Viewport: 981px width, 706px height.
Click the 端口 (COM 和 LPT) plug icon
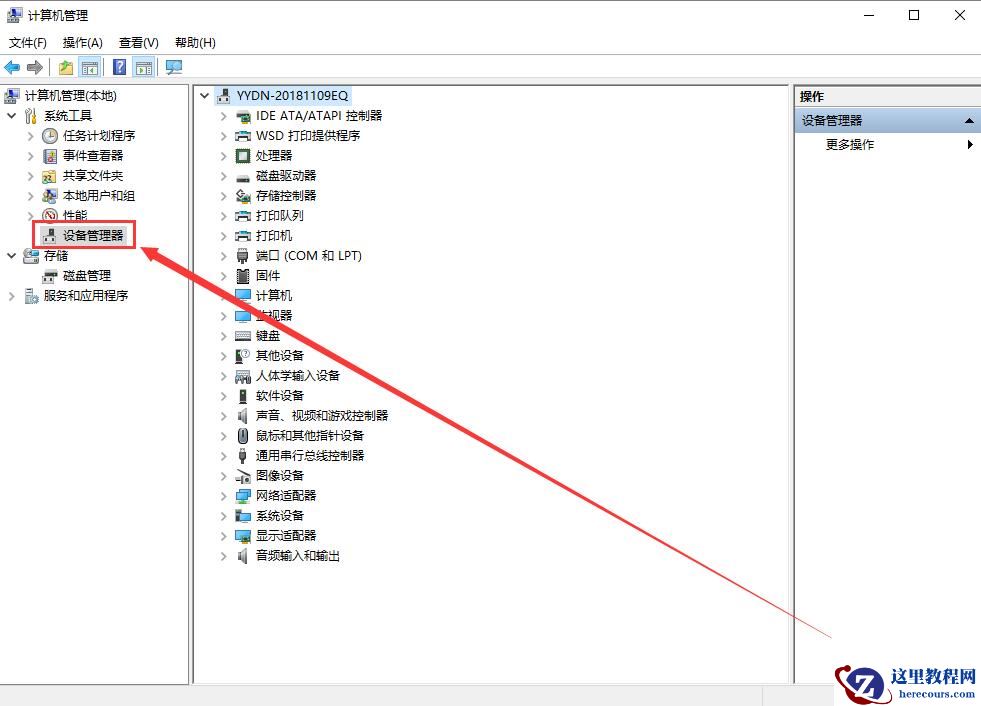pyautogui.click(x=243, y=256)
